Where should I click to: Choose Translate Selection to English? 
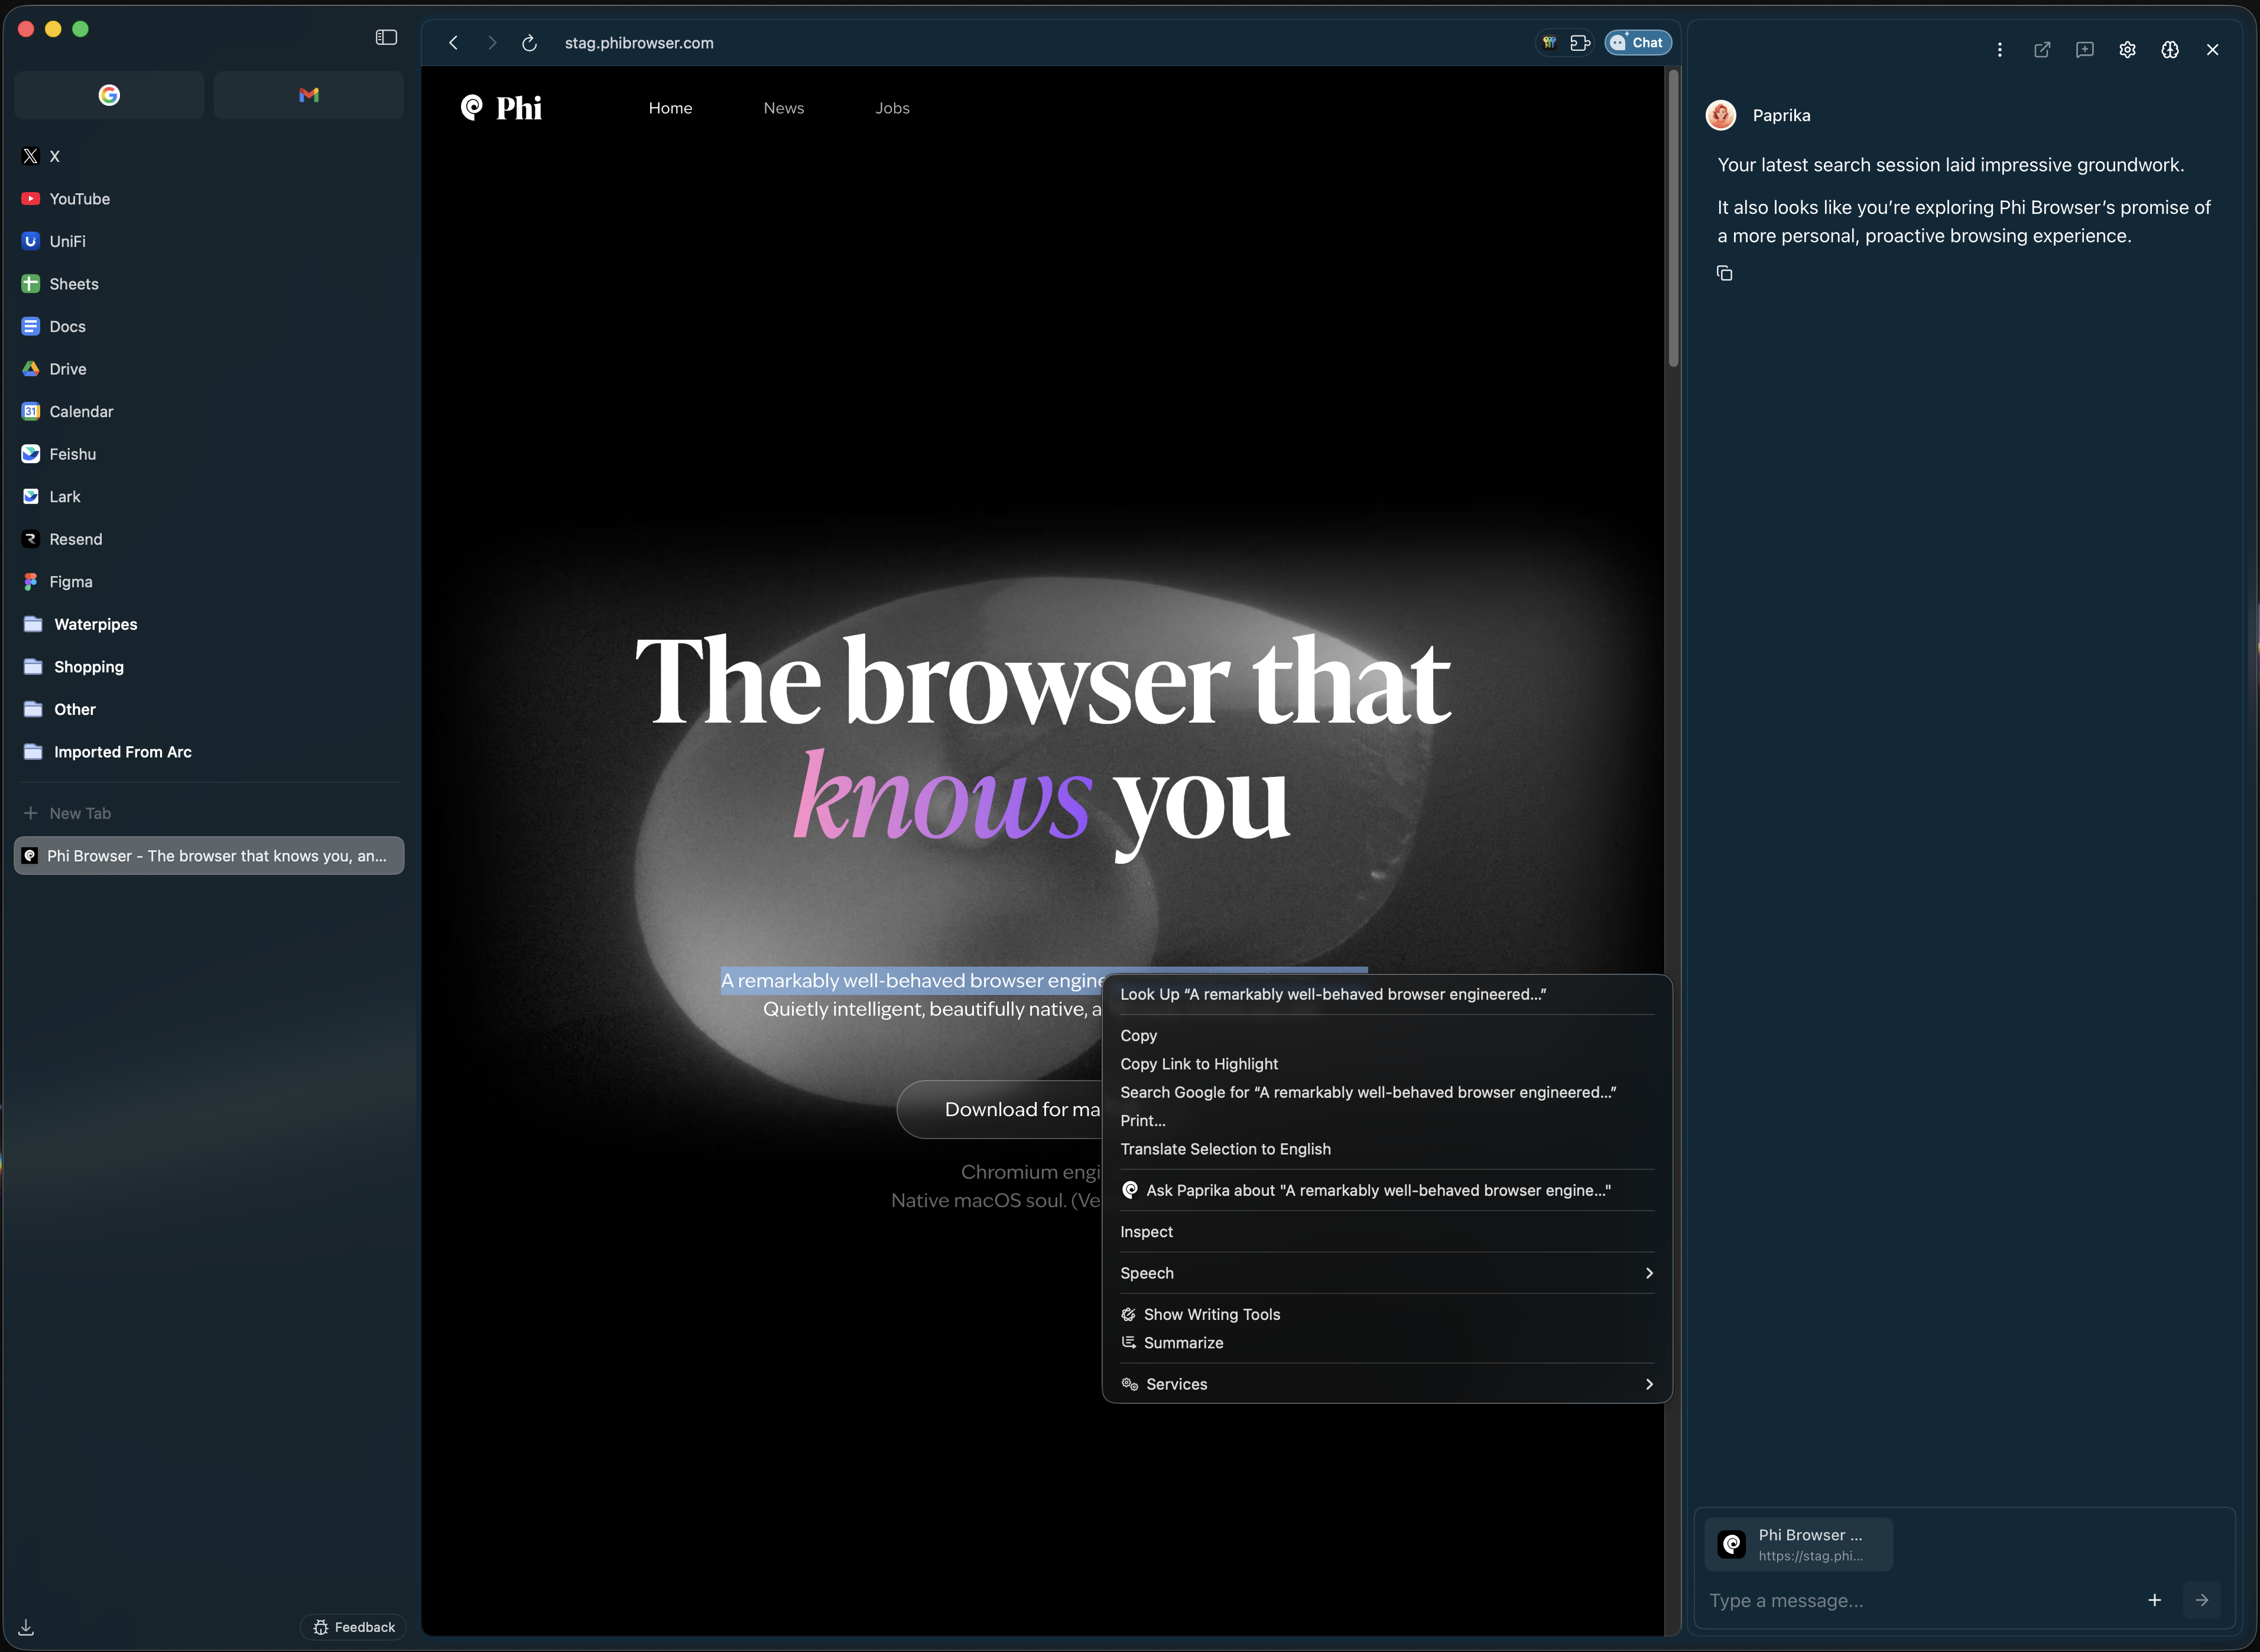click(1225, 1148)
